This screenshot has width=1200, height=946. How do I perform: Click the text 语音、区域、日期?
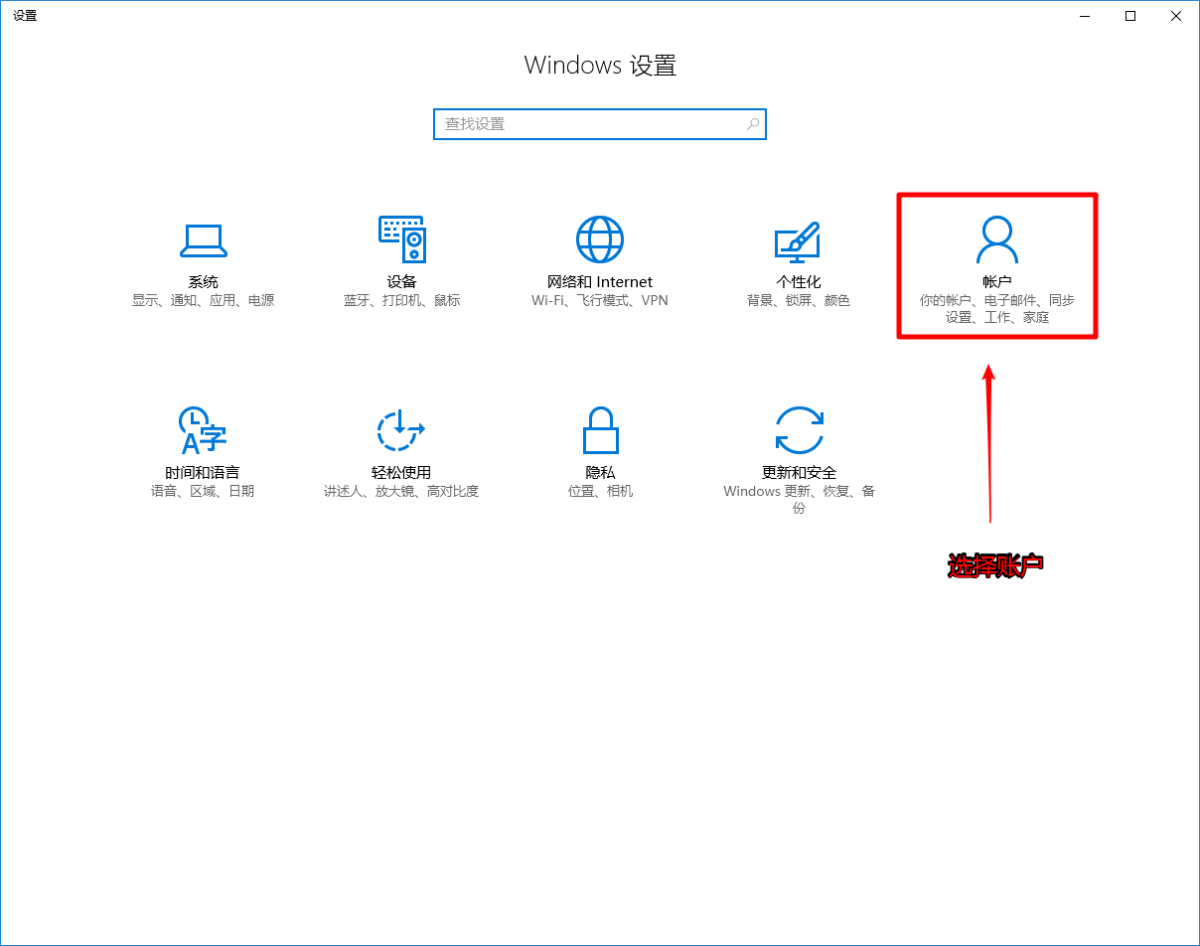202,492
